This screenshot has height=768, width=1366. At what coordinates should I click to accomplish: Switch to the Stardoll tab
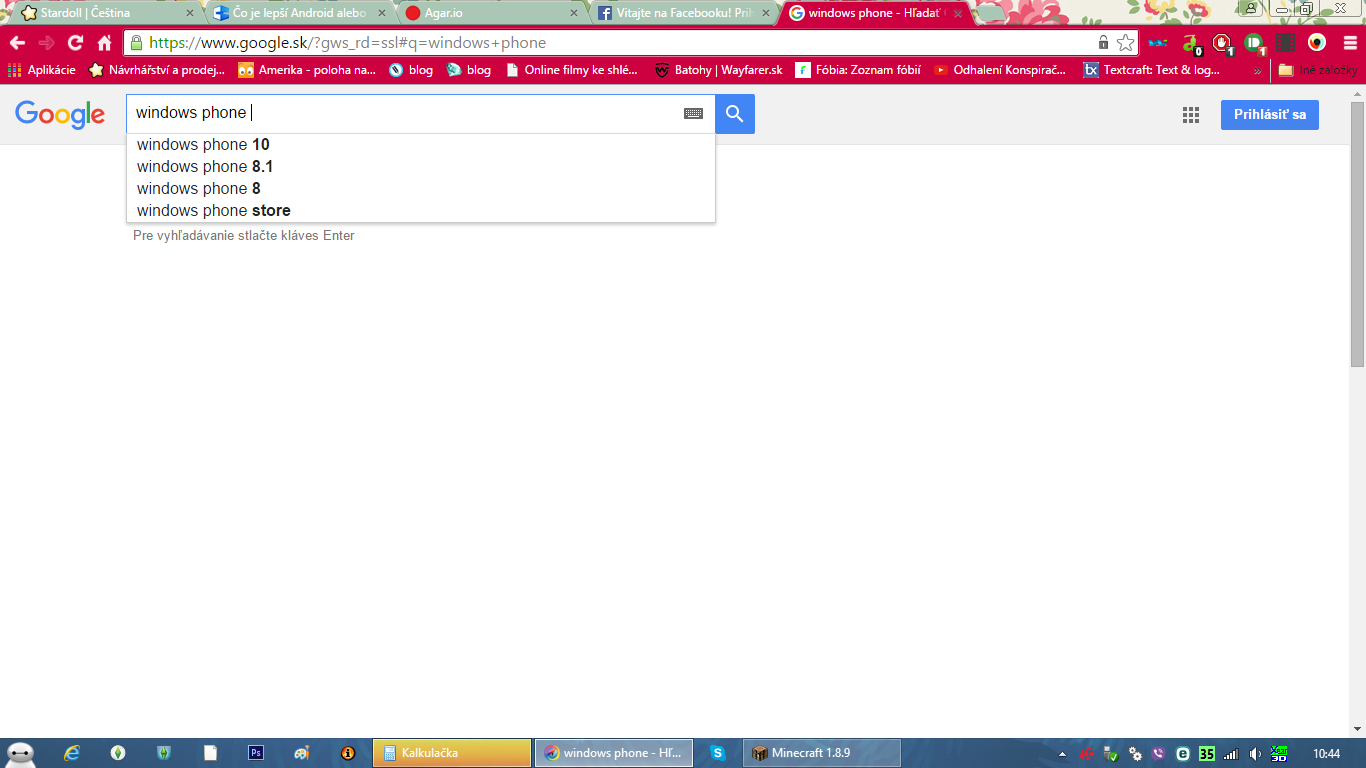pos(100,13)
